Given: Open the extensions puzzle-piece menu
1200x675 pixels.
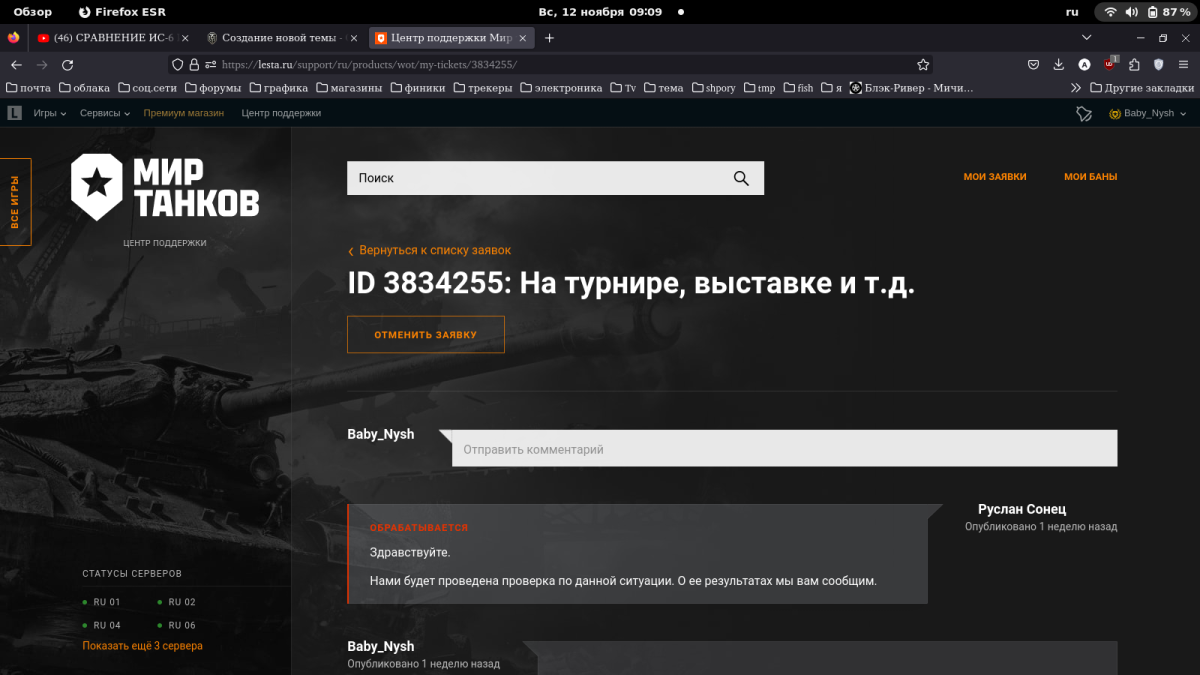Looking at the screenshot, I should pos(1134,64).
